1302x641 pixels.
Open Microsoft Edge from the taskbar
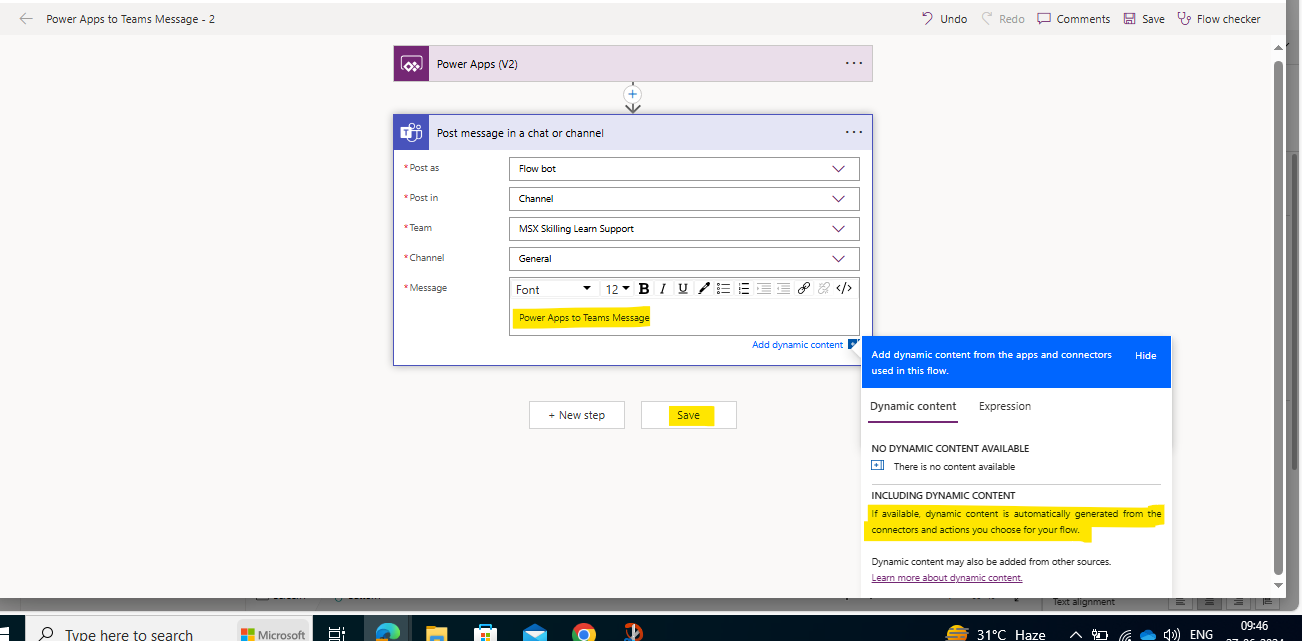388,633
